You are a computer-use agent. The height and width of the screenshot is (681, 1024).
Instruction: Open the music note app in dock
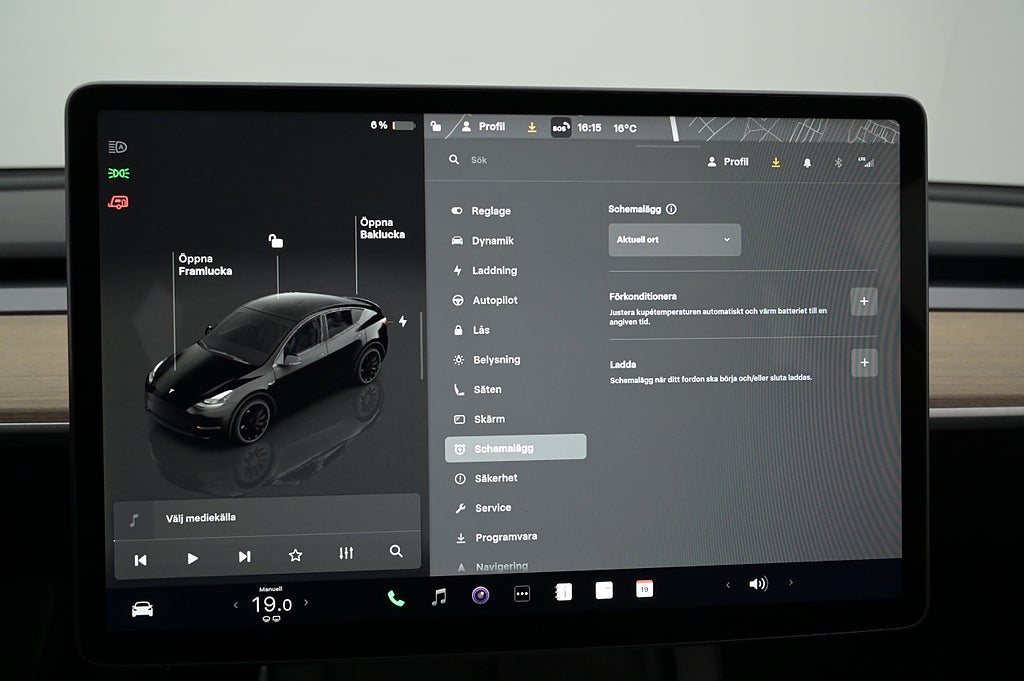point(438,597)
